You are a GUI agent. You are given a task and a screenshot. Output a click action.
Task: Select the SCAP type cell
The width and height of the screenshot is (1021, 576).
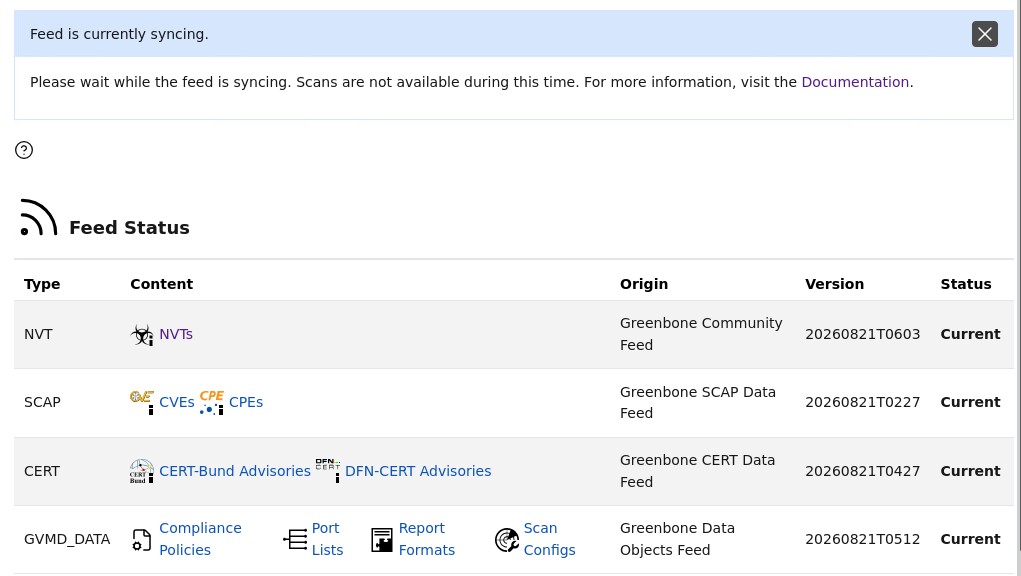pyautogui.click(x=42, y=402)
